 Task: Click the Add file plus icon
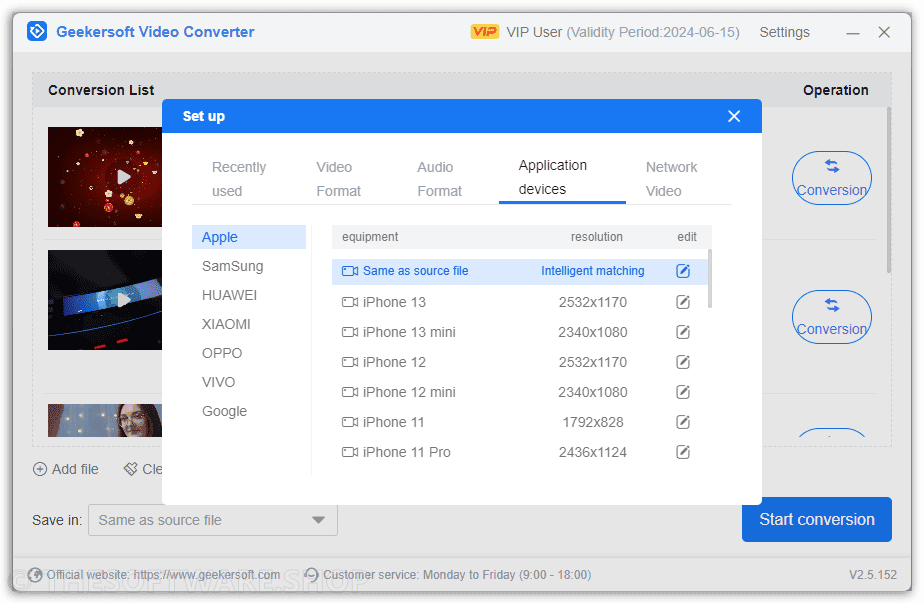[40, 469]
